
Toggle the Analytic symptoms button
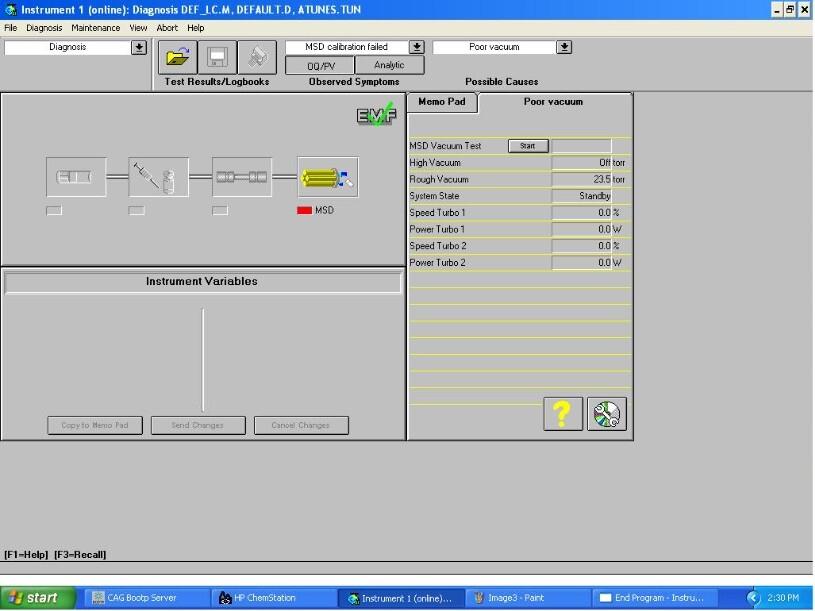389,65
